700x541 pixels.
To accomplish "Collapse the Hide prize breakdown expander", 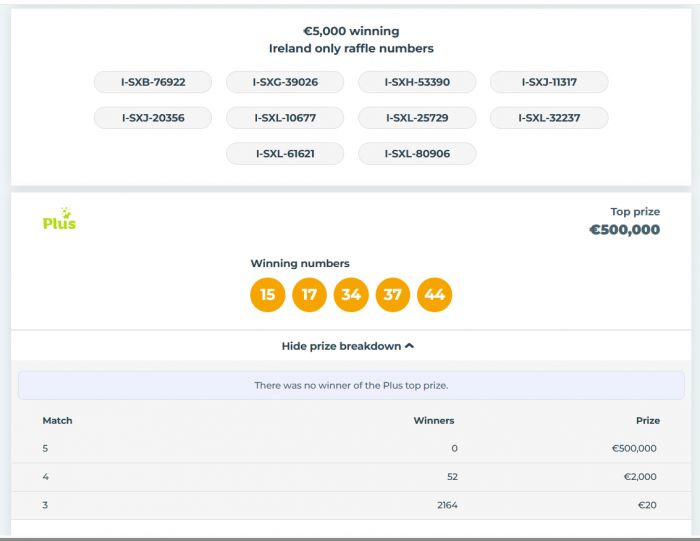I will 348,346.
